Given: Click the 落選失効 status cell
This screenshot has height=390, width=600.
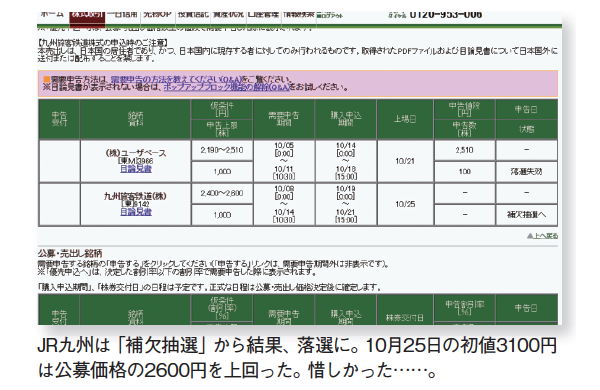Looking at the screenshot, I should coord(526,172).
